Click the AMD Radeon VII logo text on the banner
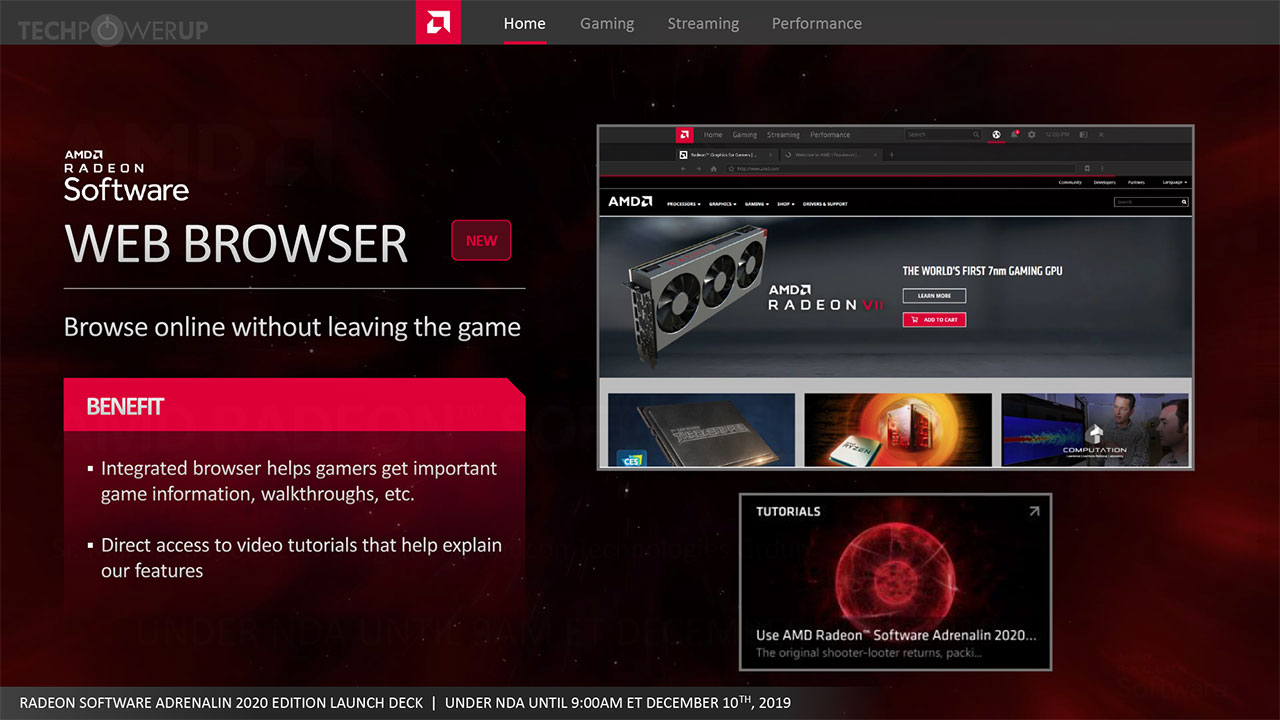This screenshot has width=1280, height=720. 826,296
